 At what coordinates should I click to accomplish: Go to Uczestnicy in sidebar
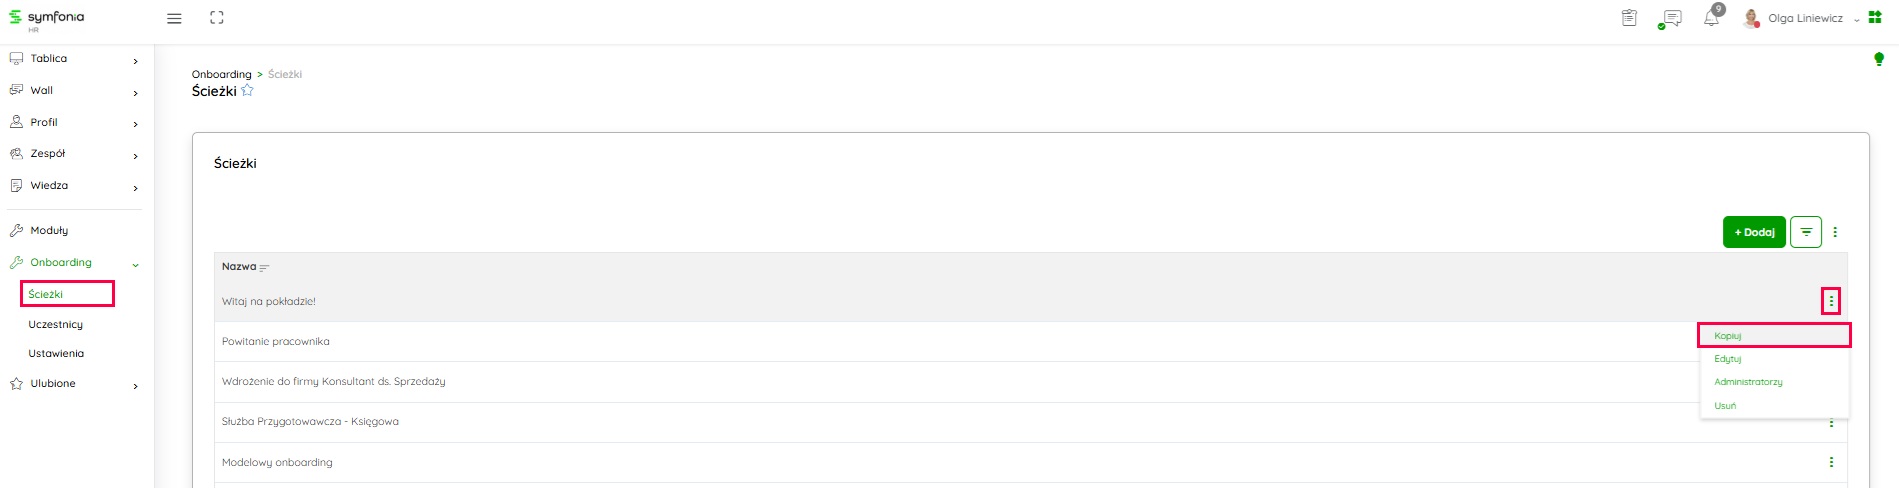(56, 325)
